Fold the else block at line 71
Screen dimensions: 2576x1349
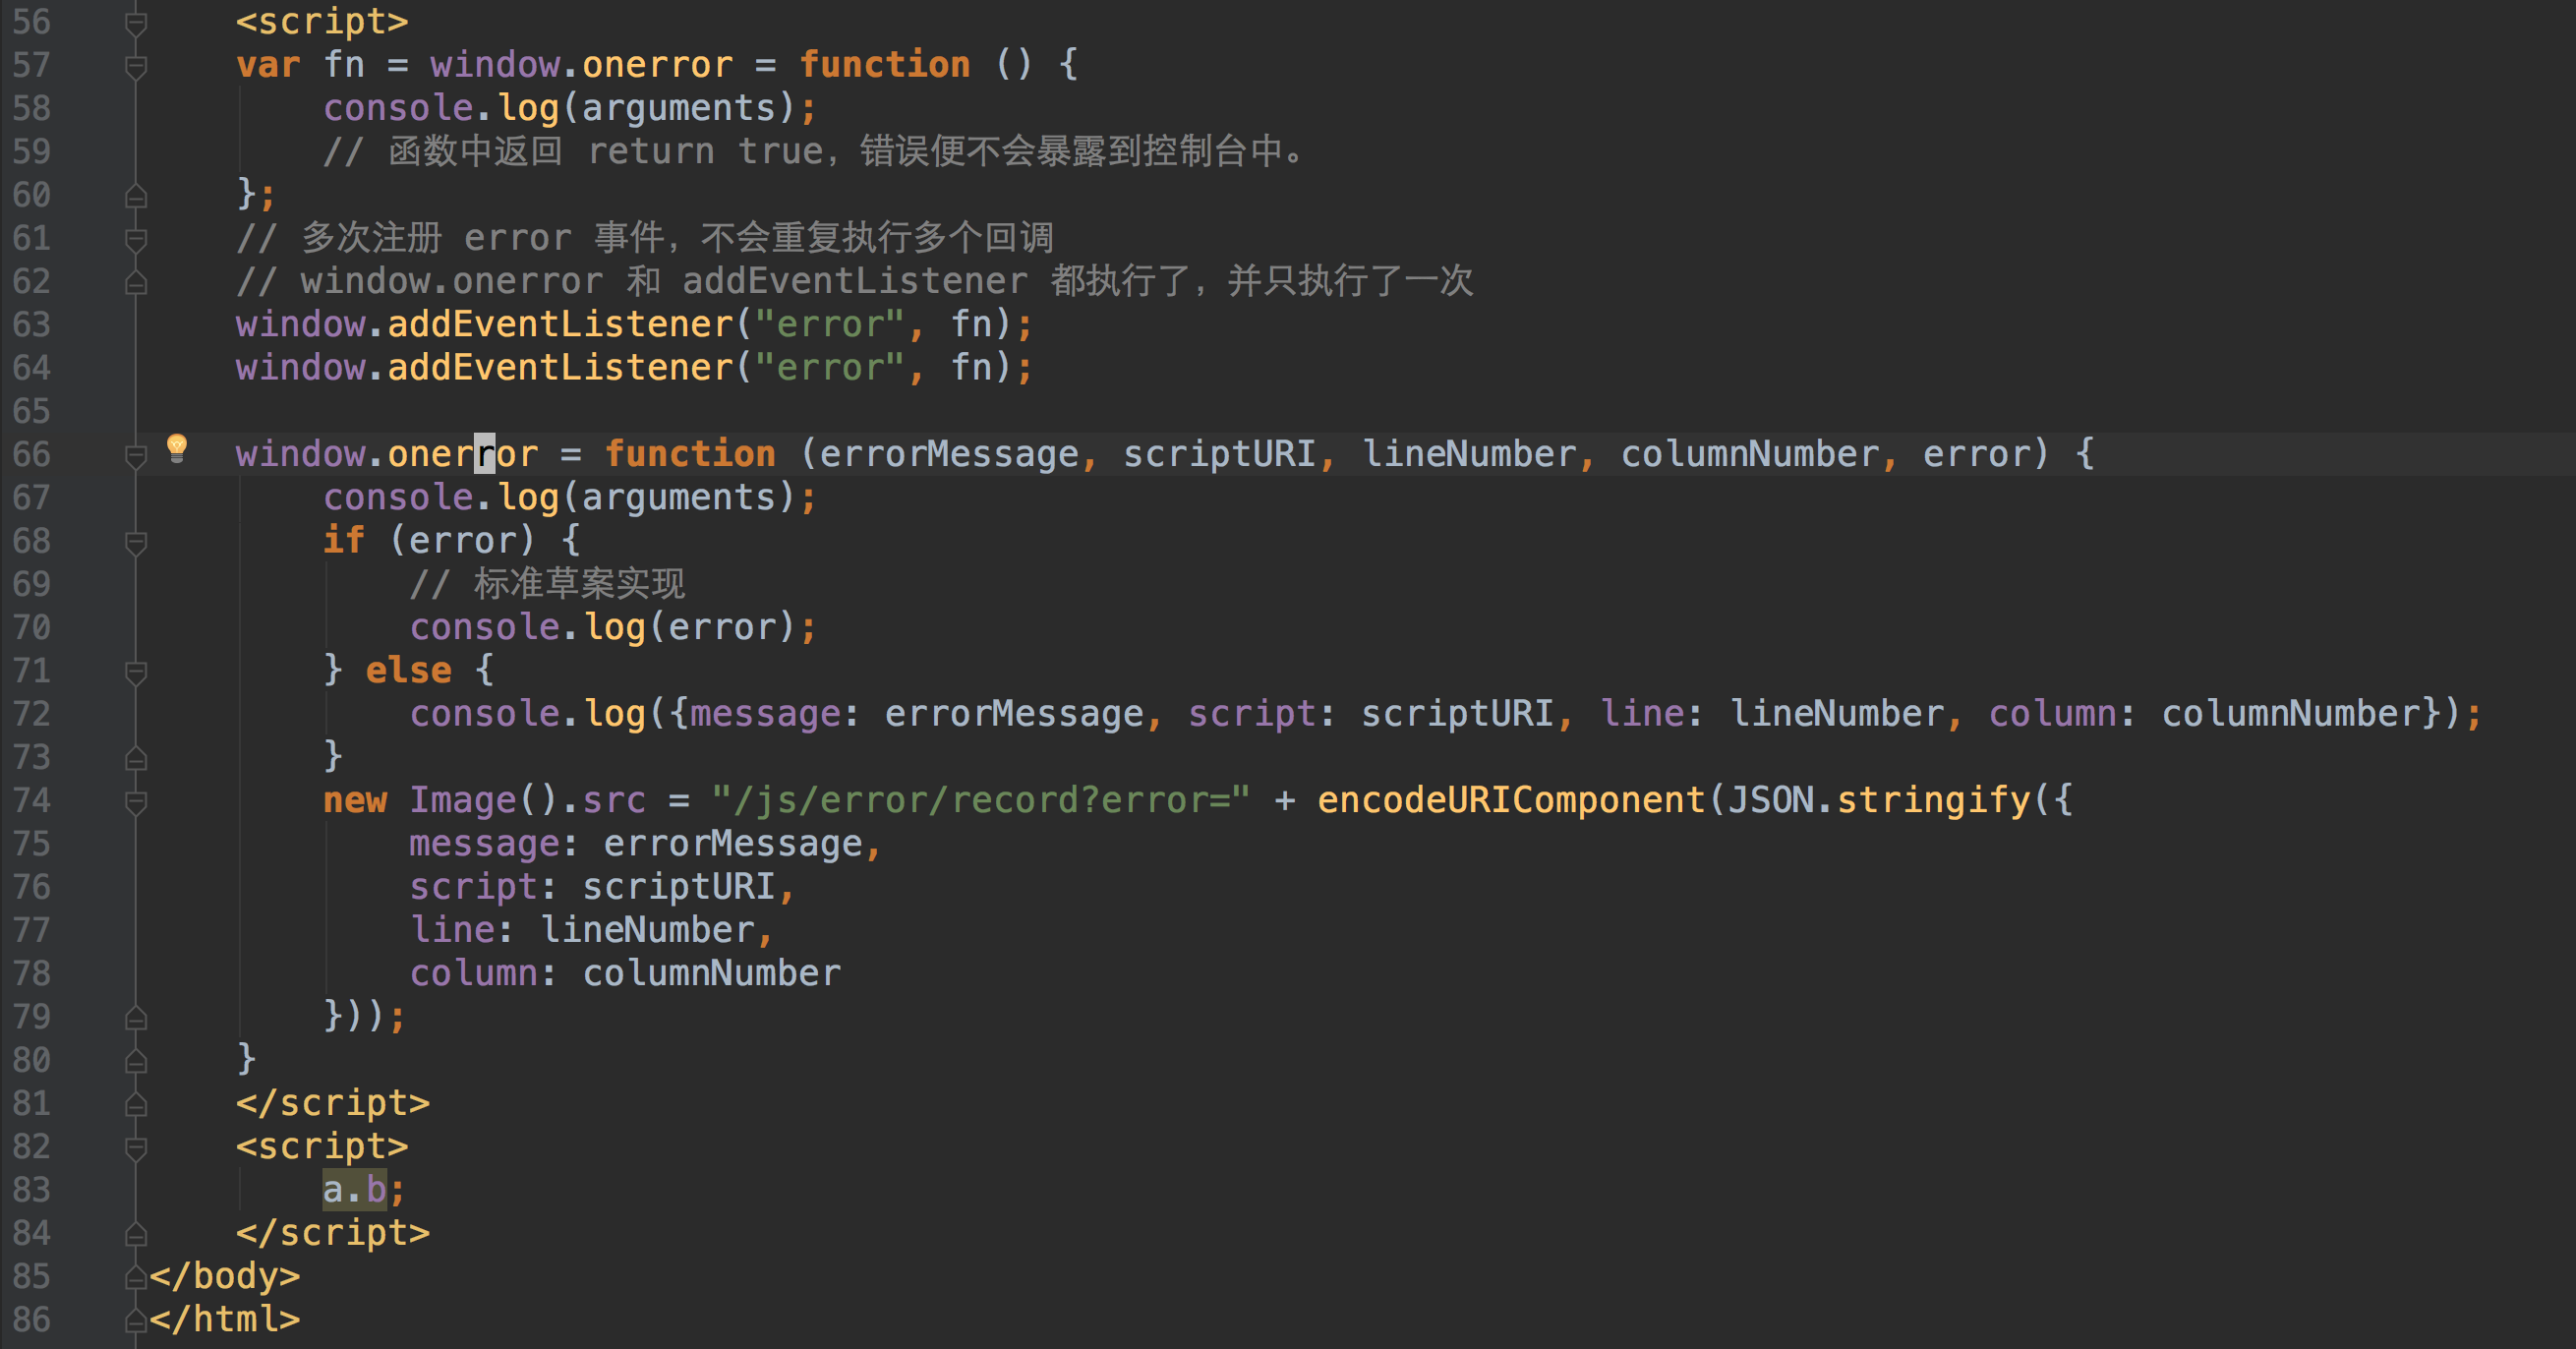coord(137,672)
